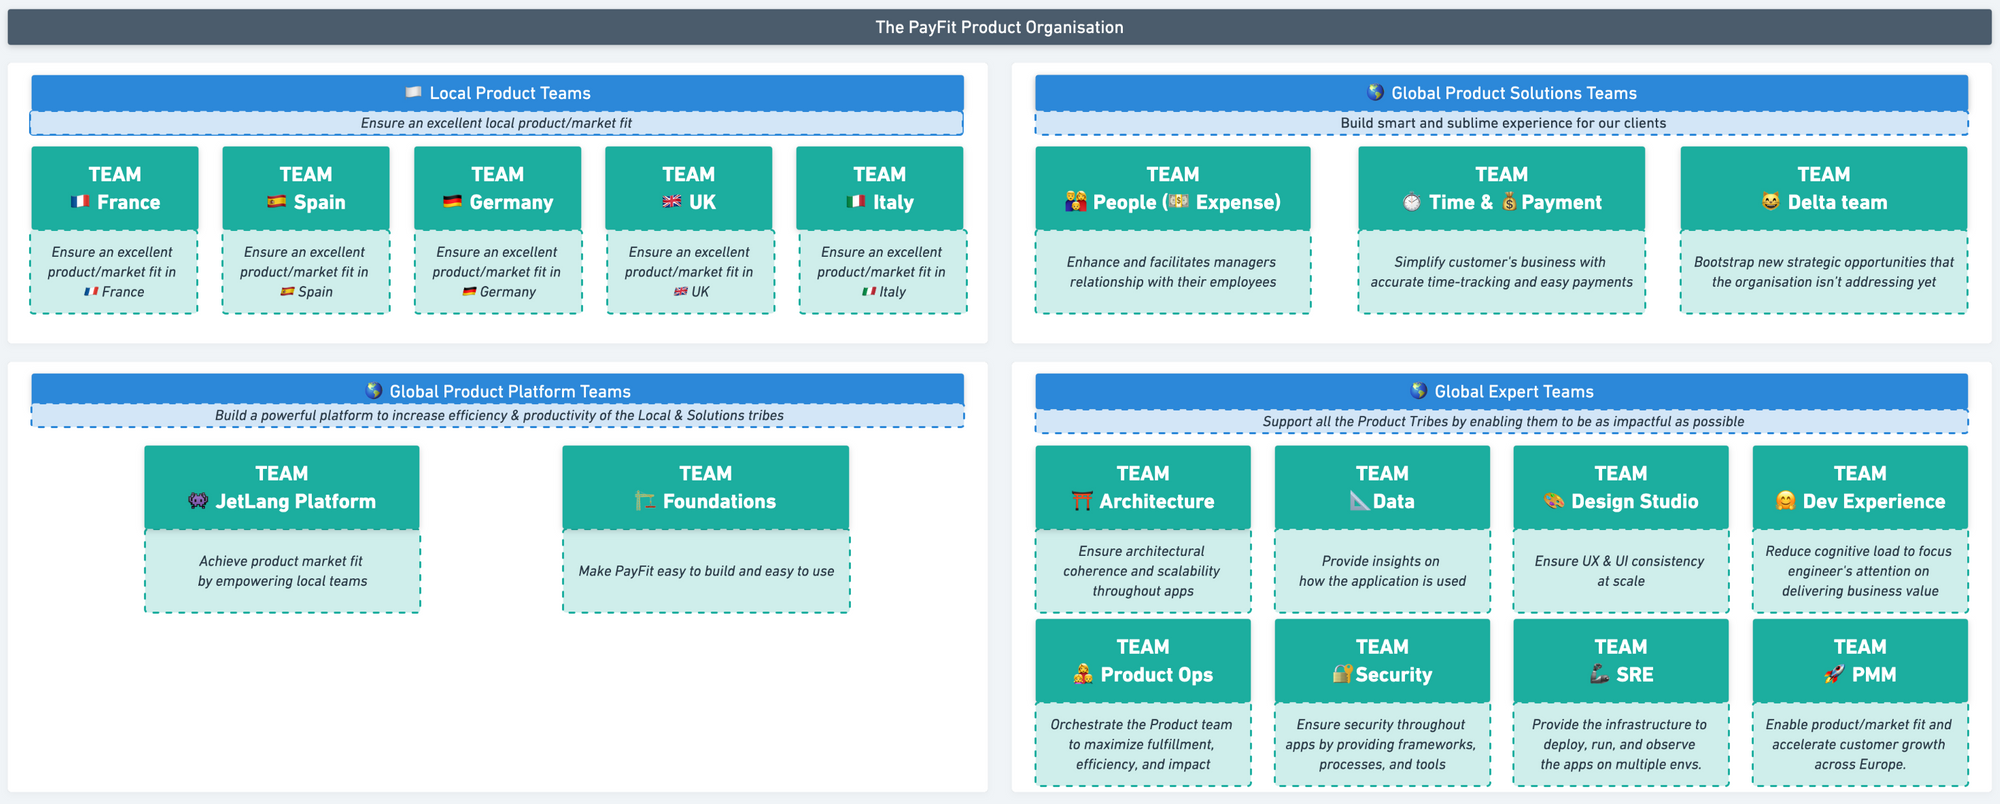Click the "Bootstrap new strategic opportunities" description
The width and height of the screenshot is (2000, 804).
tap(1823, 272)
